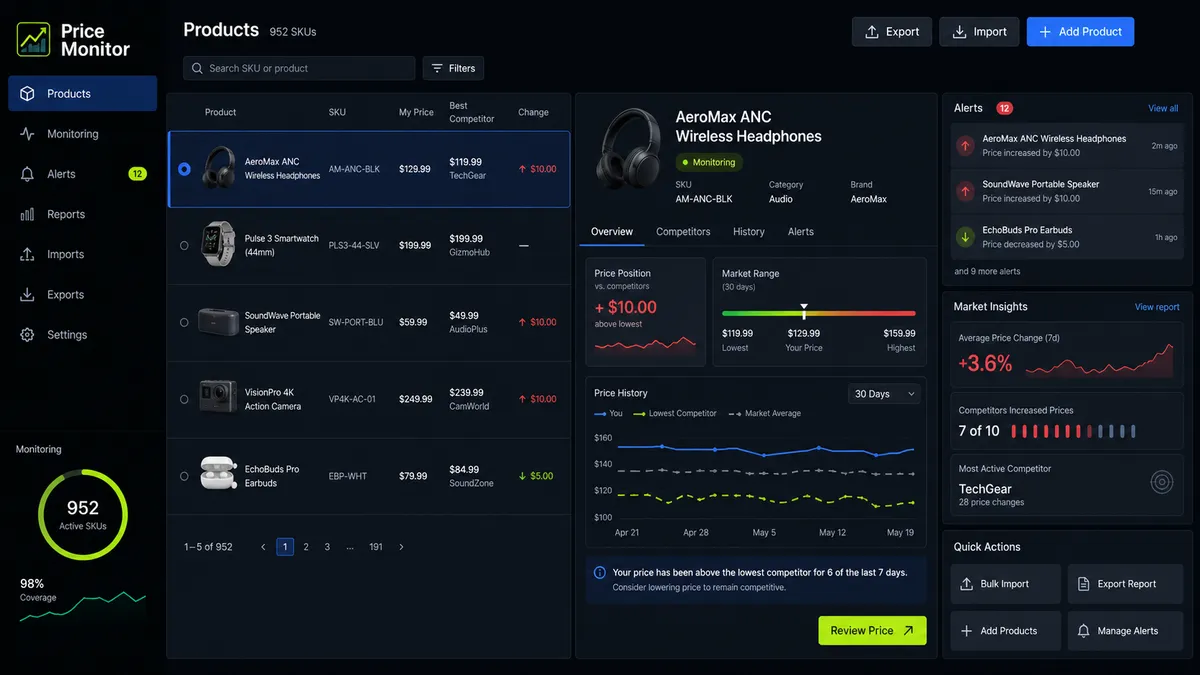
Task: Click the Settings gear icon in sidebar
Action: point(27,335)
